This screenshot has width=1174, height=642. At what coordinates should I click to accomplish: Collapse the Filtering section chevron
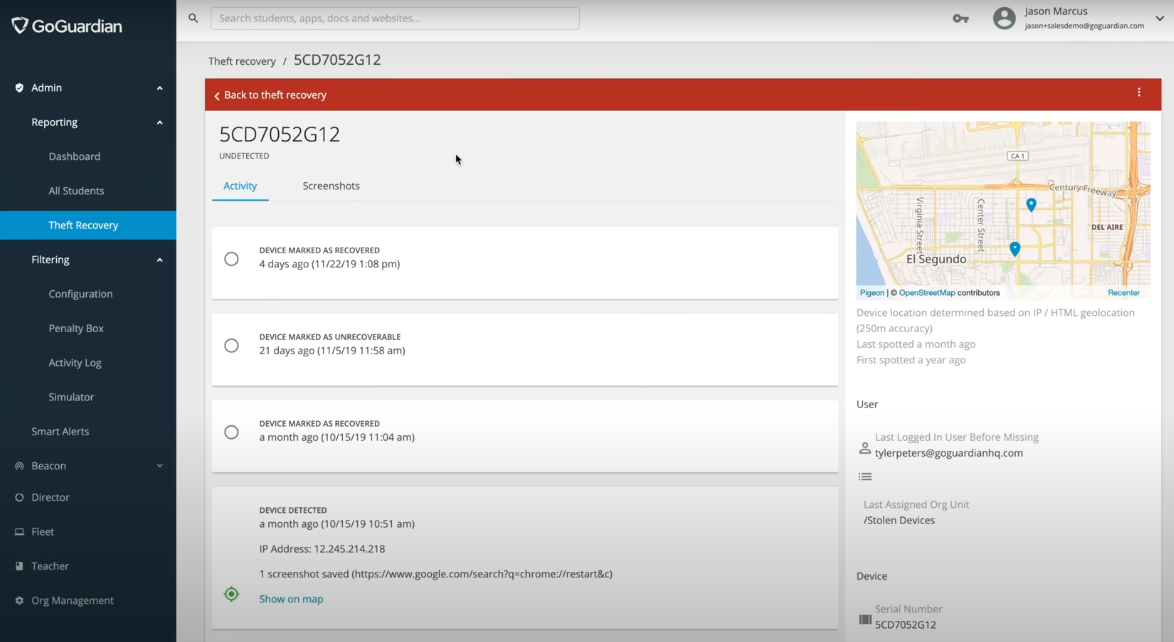(x=159, y=260)
